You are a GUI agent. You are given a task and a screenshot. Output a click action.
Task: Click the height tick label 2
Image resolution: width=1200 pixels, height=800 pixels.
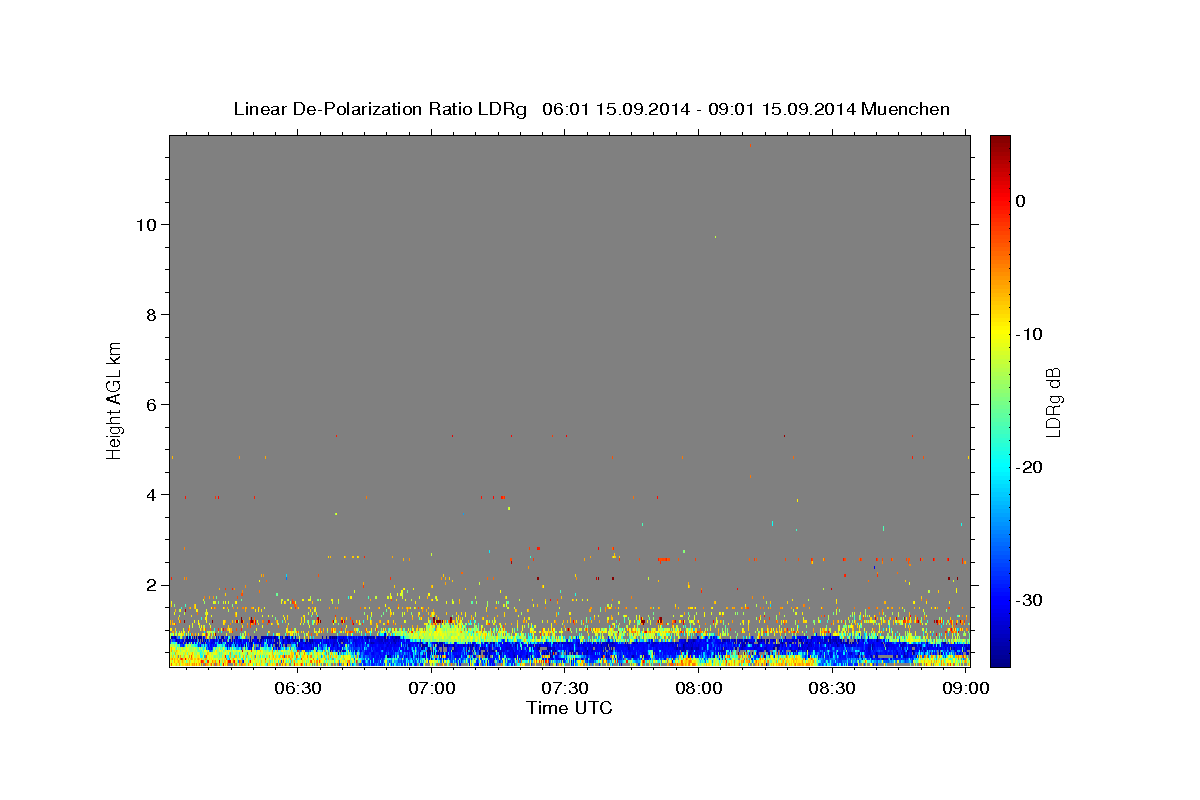(x=153, y=584)
